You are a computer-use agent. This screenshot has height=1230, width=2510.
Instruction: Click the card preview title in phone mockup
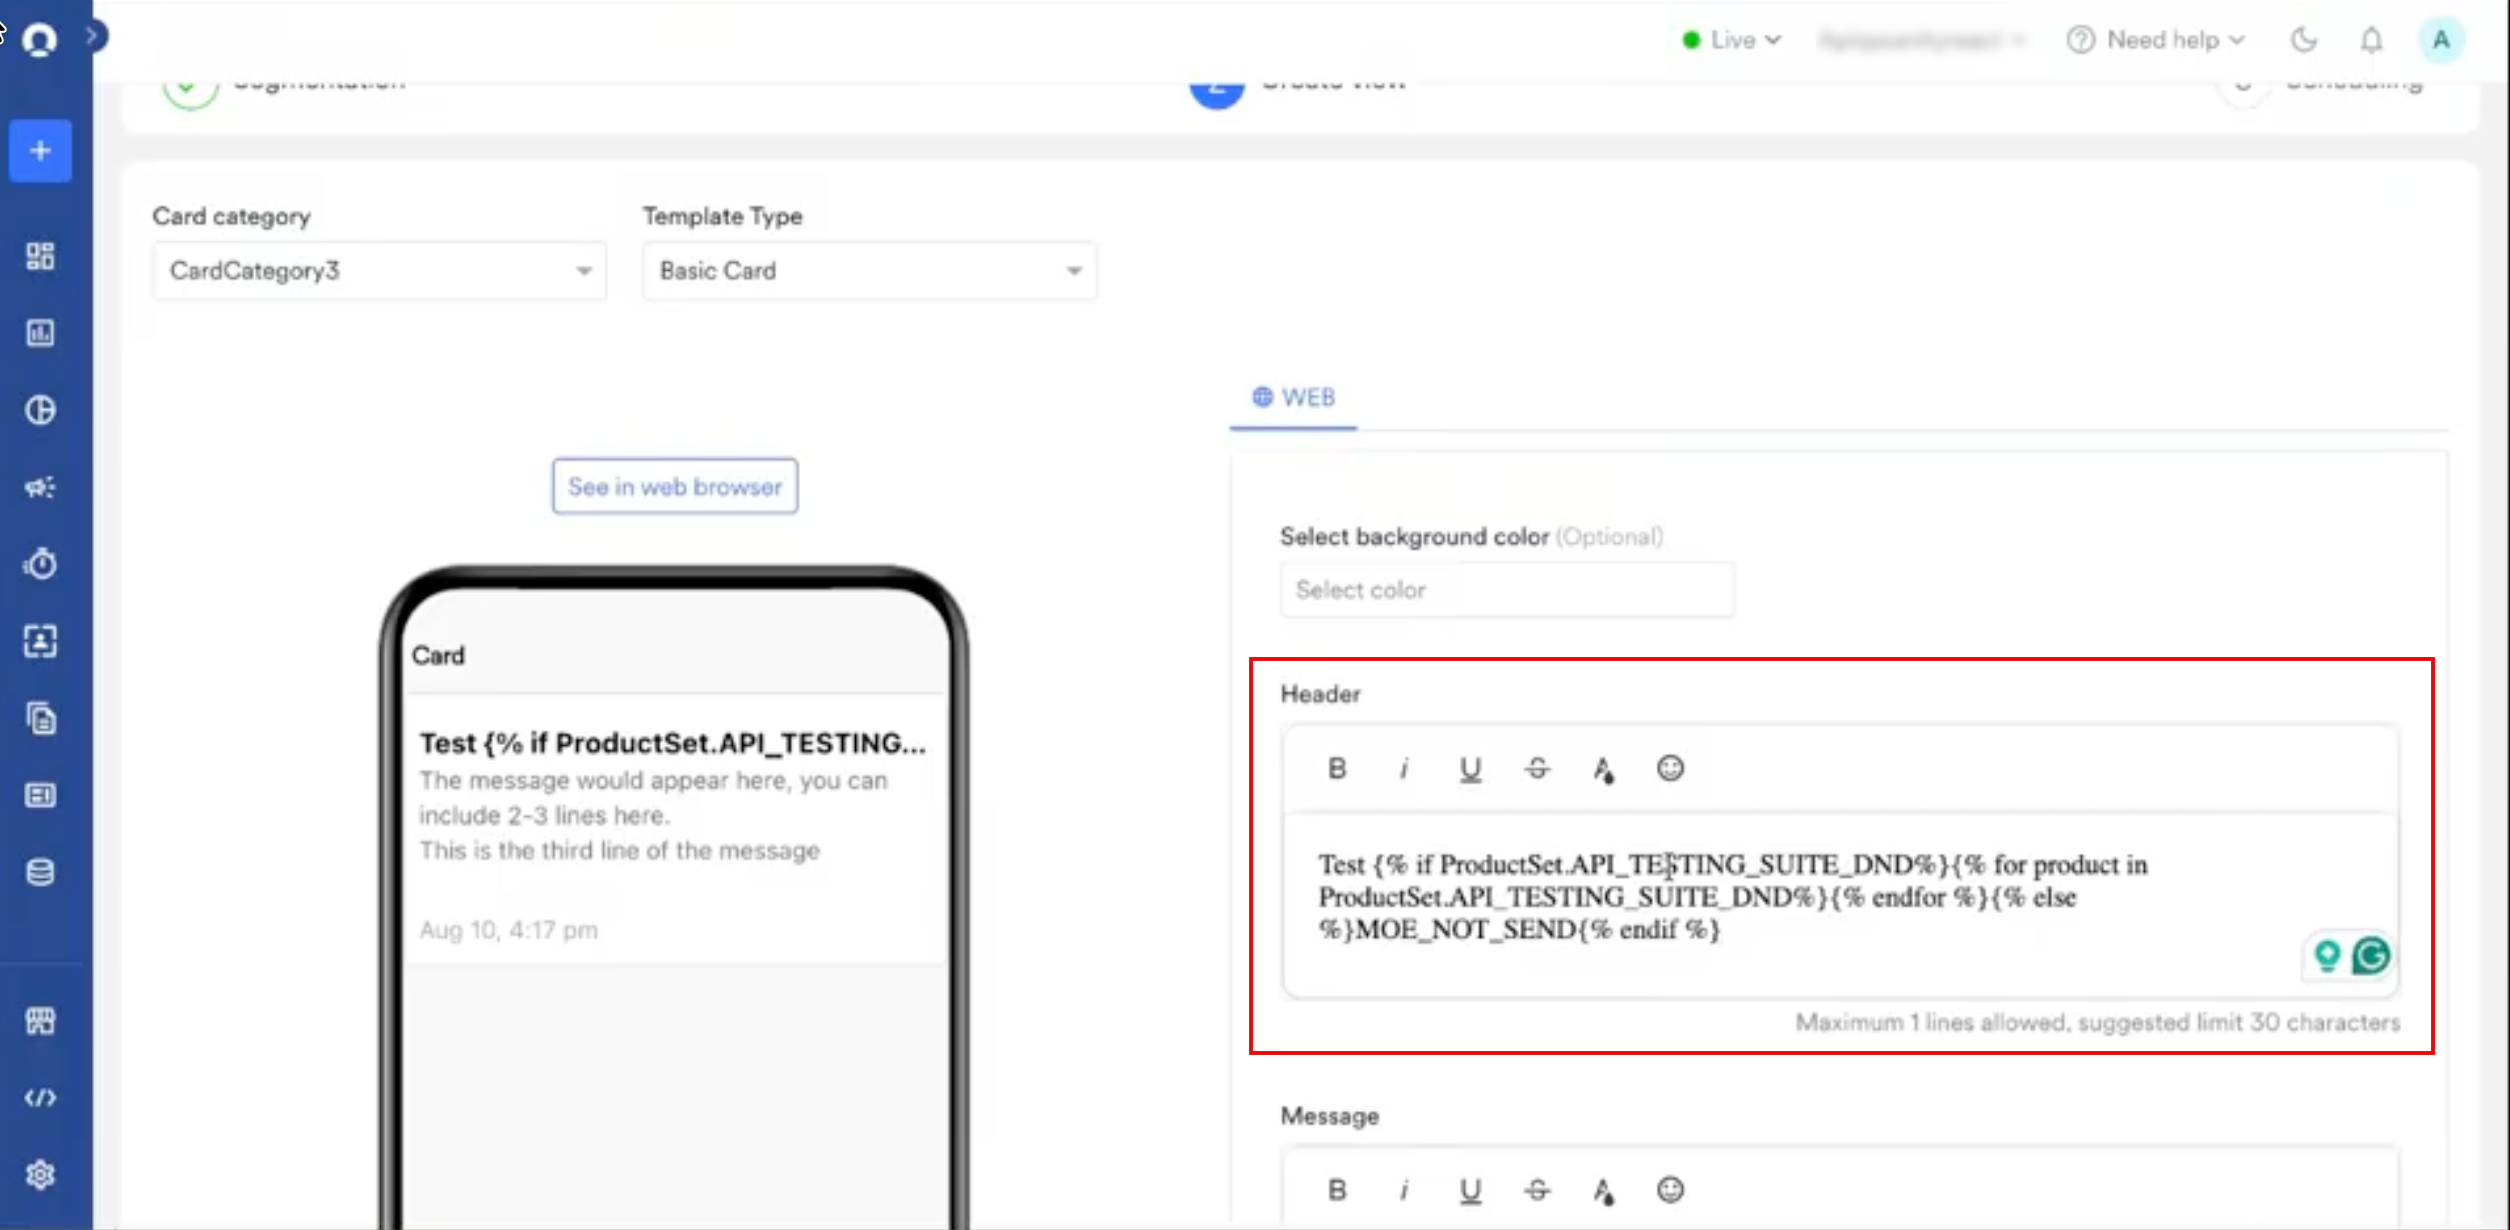(x=673, y=743)
